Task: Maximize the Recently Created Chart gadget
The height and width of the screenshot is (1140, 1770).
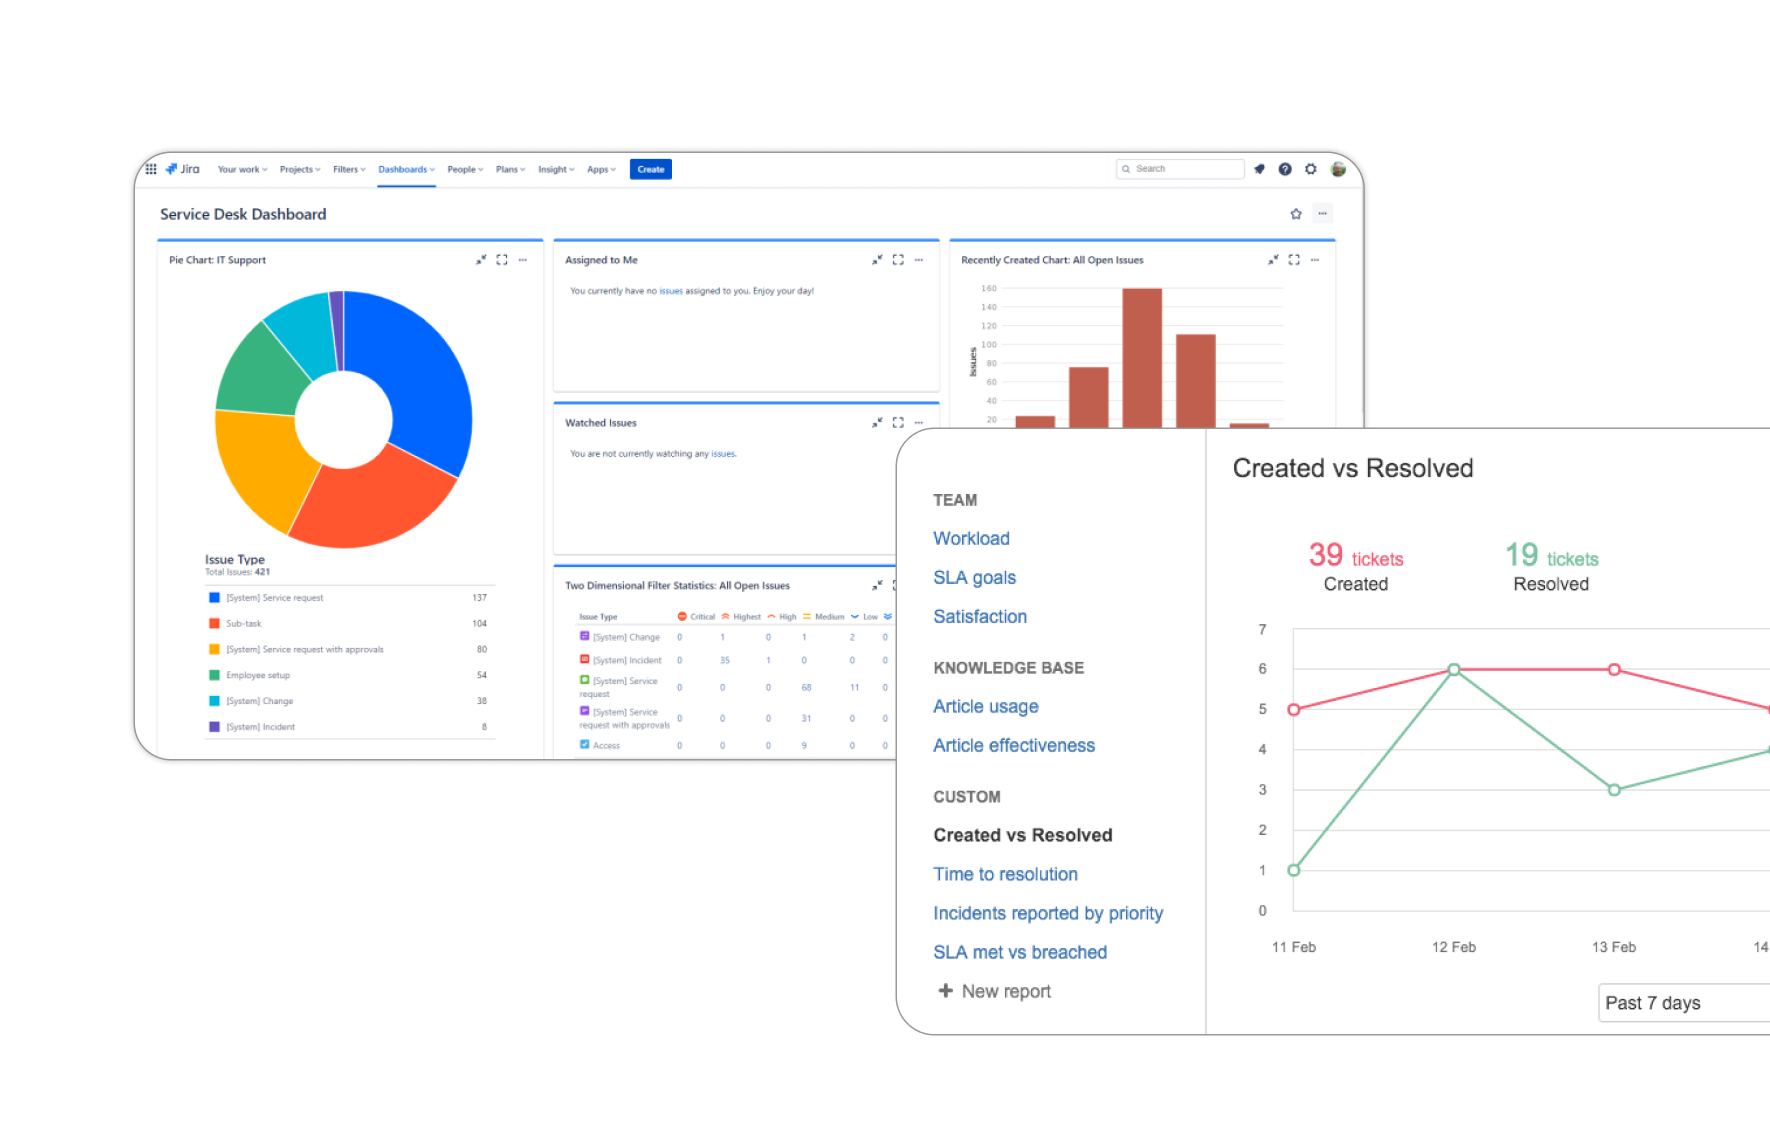Action: [1294, 260]
